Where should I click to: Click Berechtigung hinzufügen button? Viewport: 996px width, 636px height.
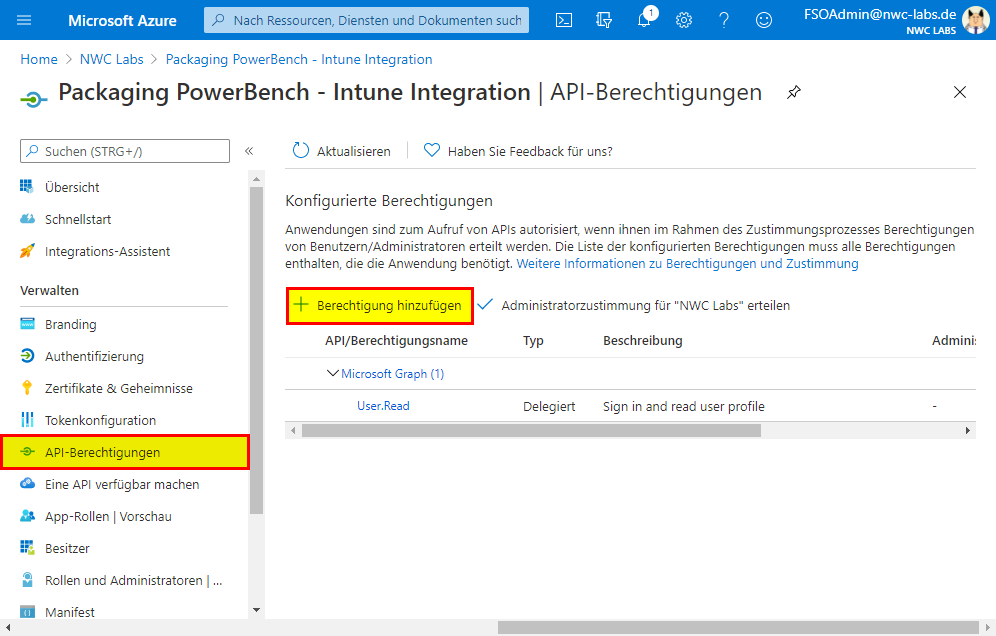coord(379,306)
